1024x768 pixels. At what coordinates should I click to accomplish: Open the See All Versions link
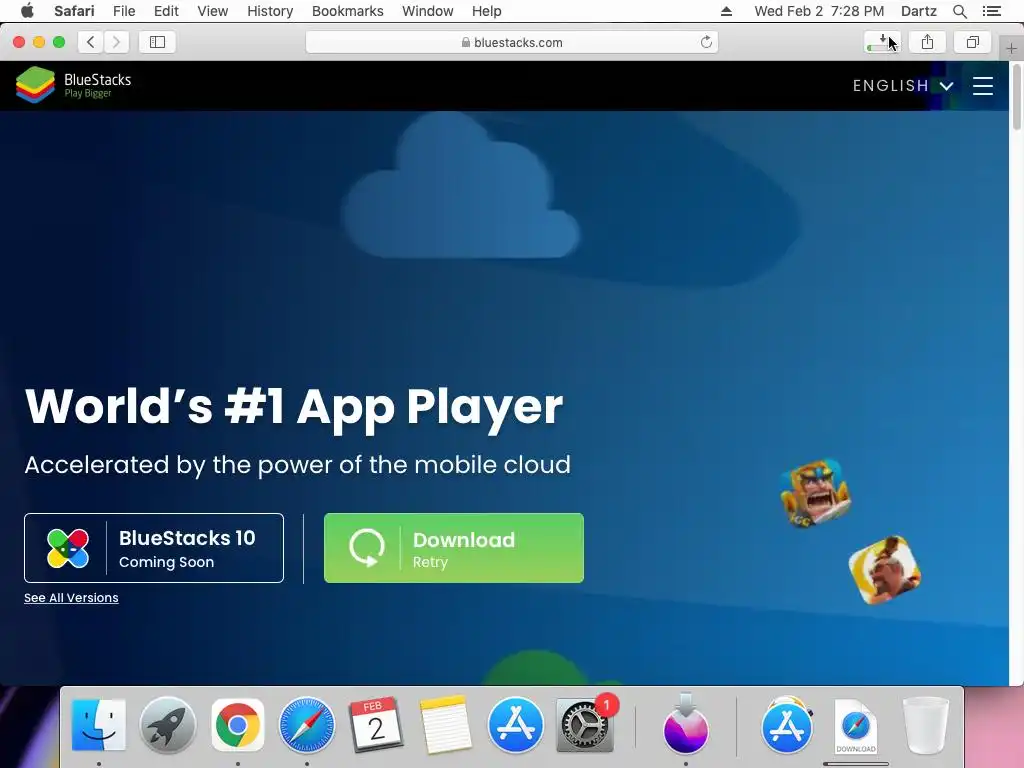tap(71, 598)
